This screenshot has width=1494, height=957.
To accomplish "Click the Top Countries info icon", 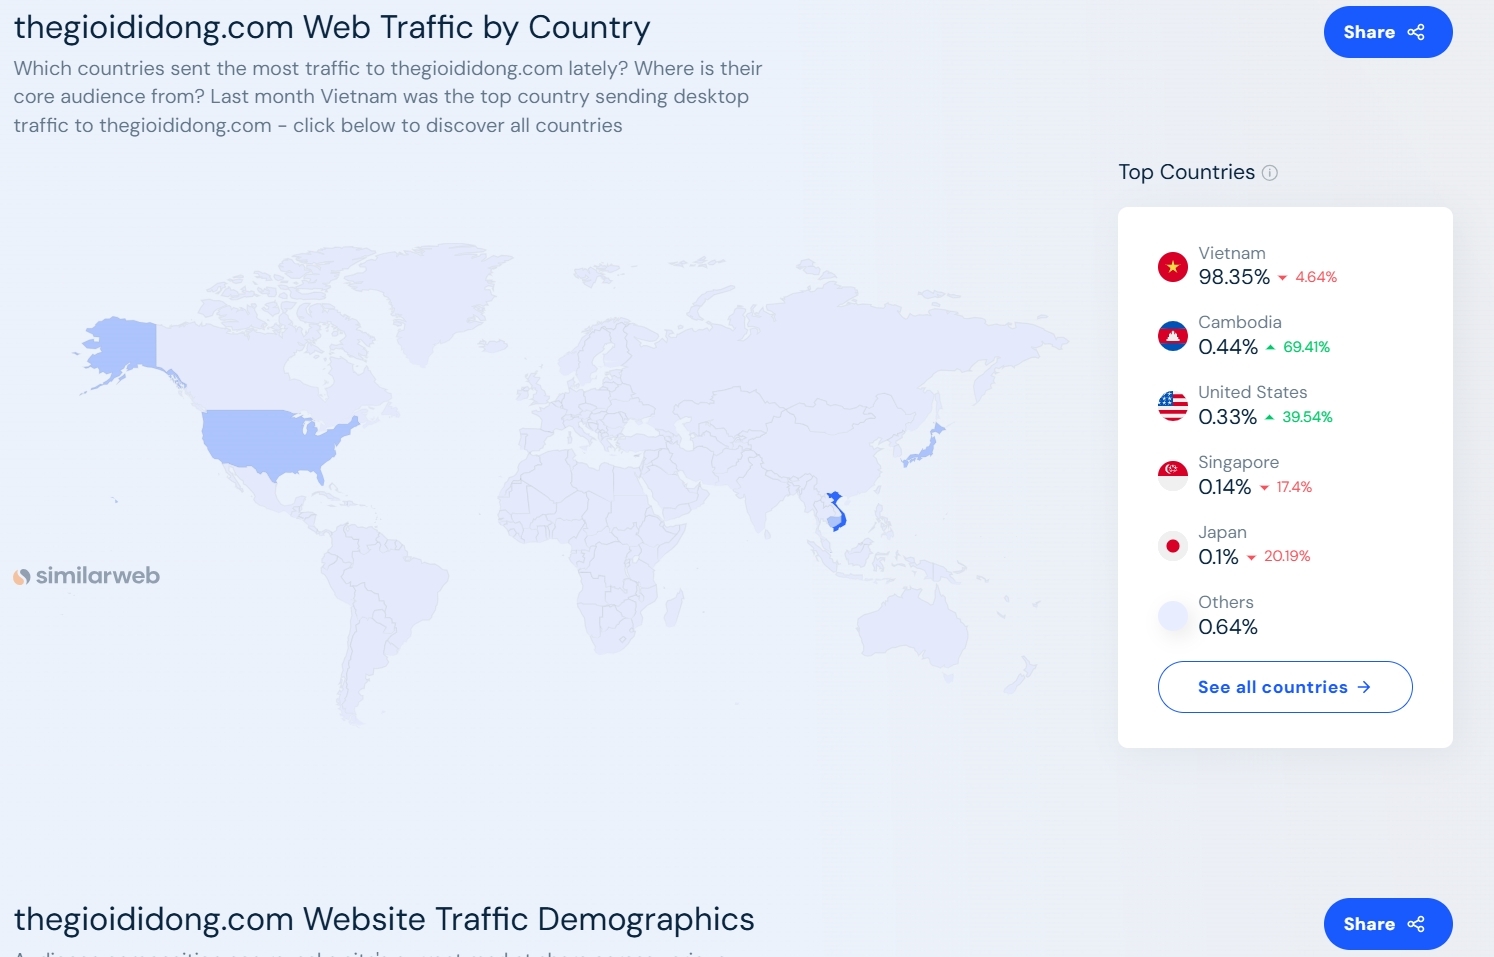I will [x=1270, y=172].
